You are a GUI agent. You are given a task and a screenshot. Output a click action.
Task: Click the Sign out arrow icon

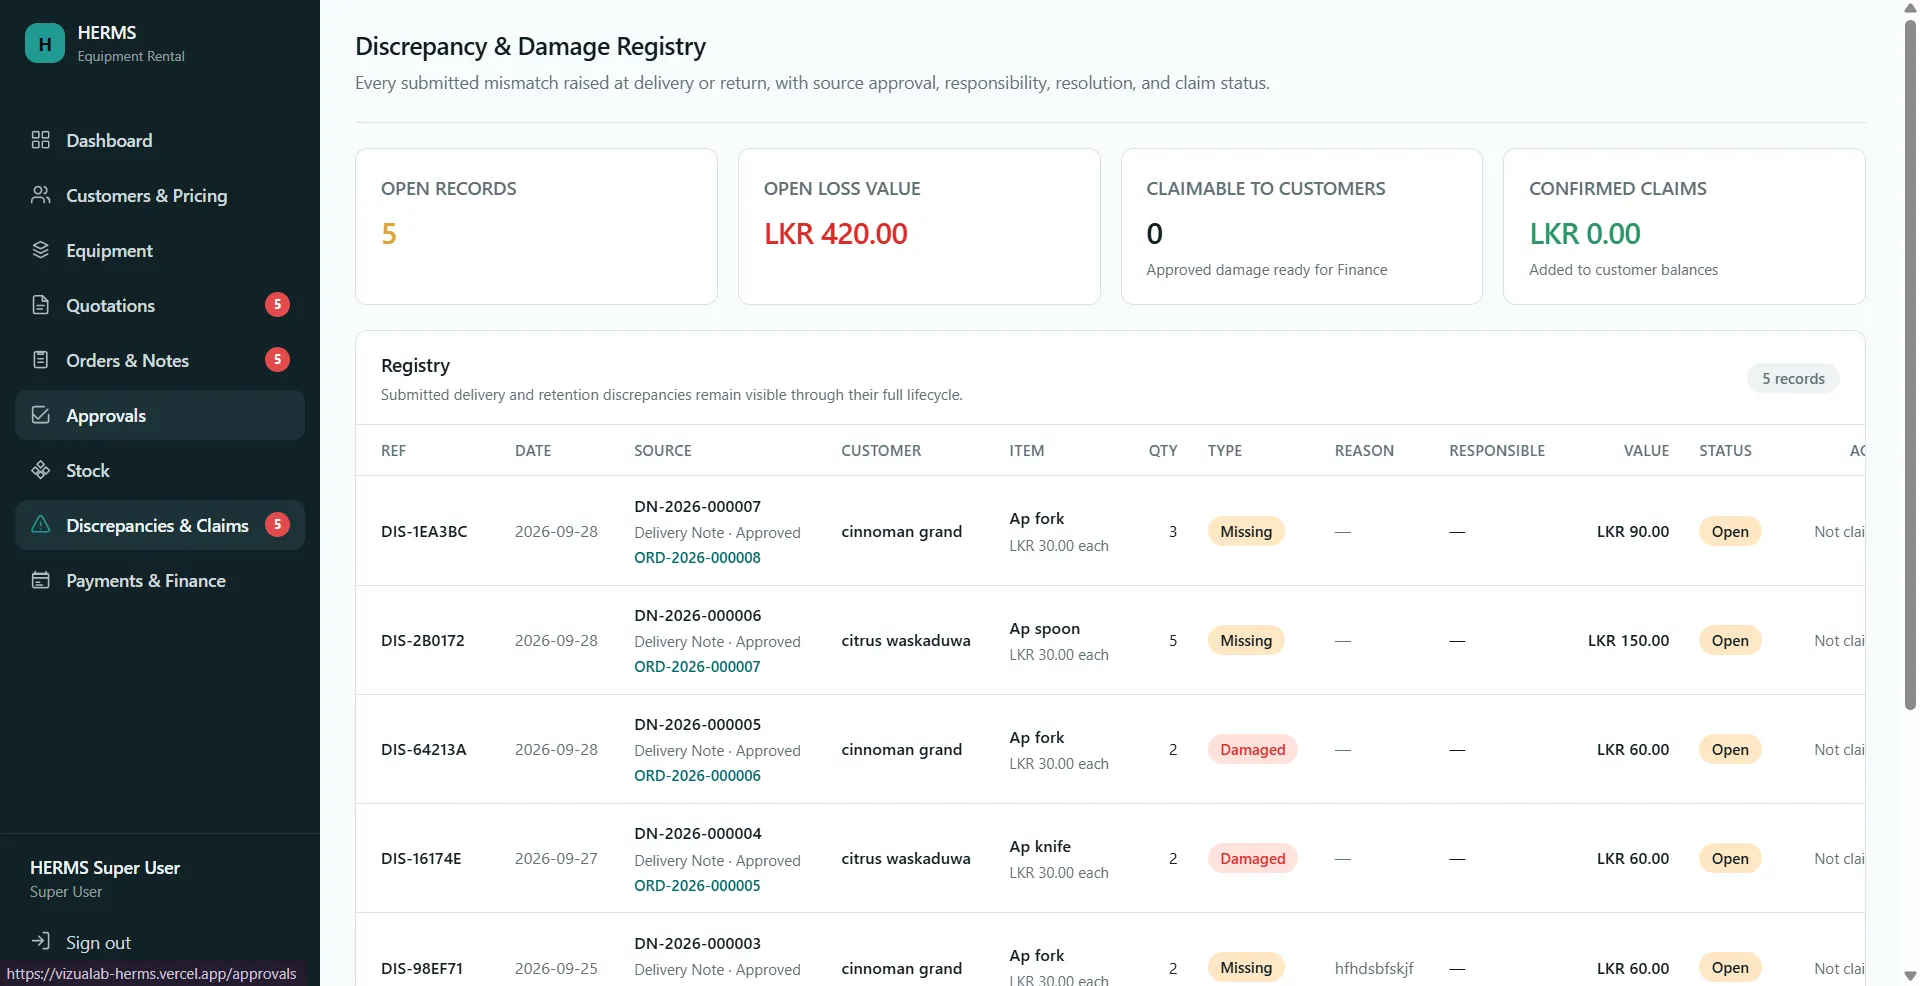coord(41,941)
